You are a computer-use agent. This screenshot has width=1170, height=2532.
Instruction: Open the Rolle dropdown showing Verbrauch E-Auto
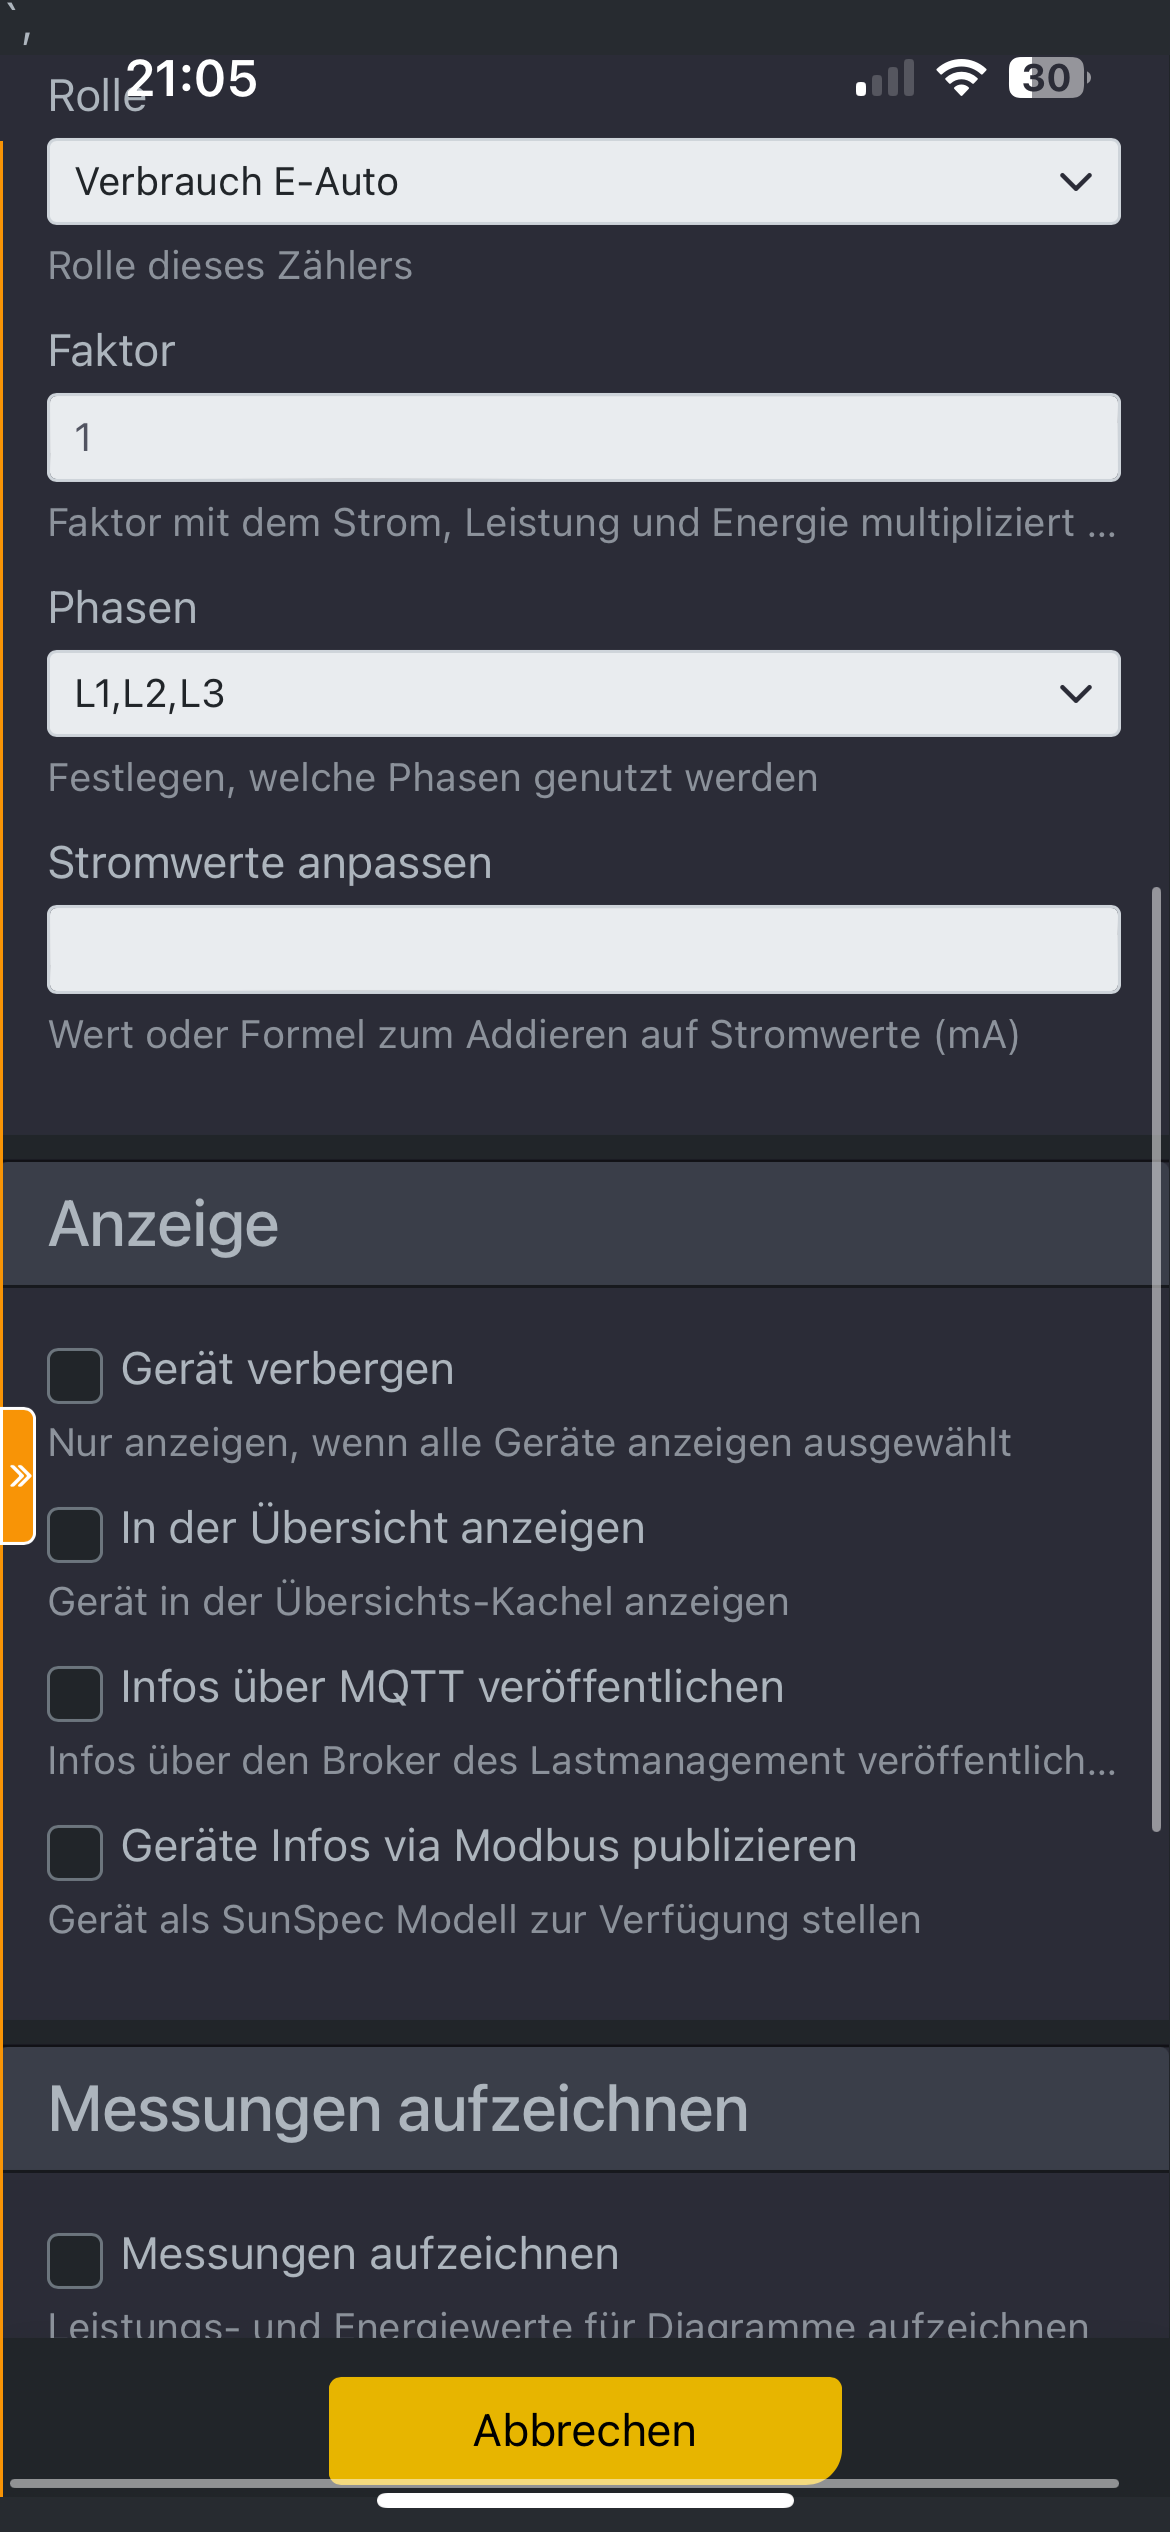pos(584,181)
